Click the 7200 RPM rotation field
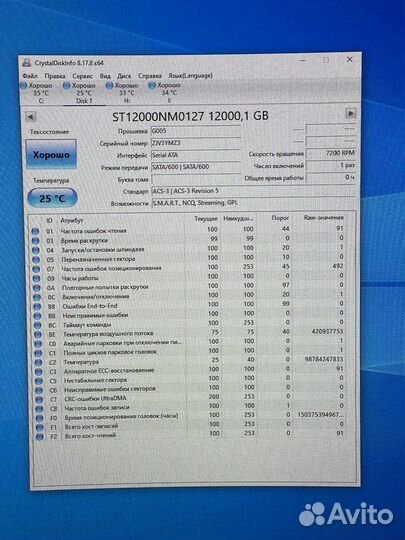Viewport: 405px width, 540px height. tap(331, 153)
